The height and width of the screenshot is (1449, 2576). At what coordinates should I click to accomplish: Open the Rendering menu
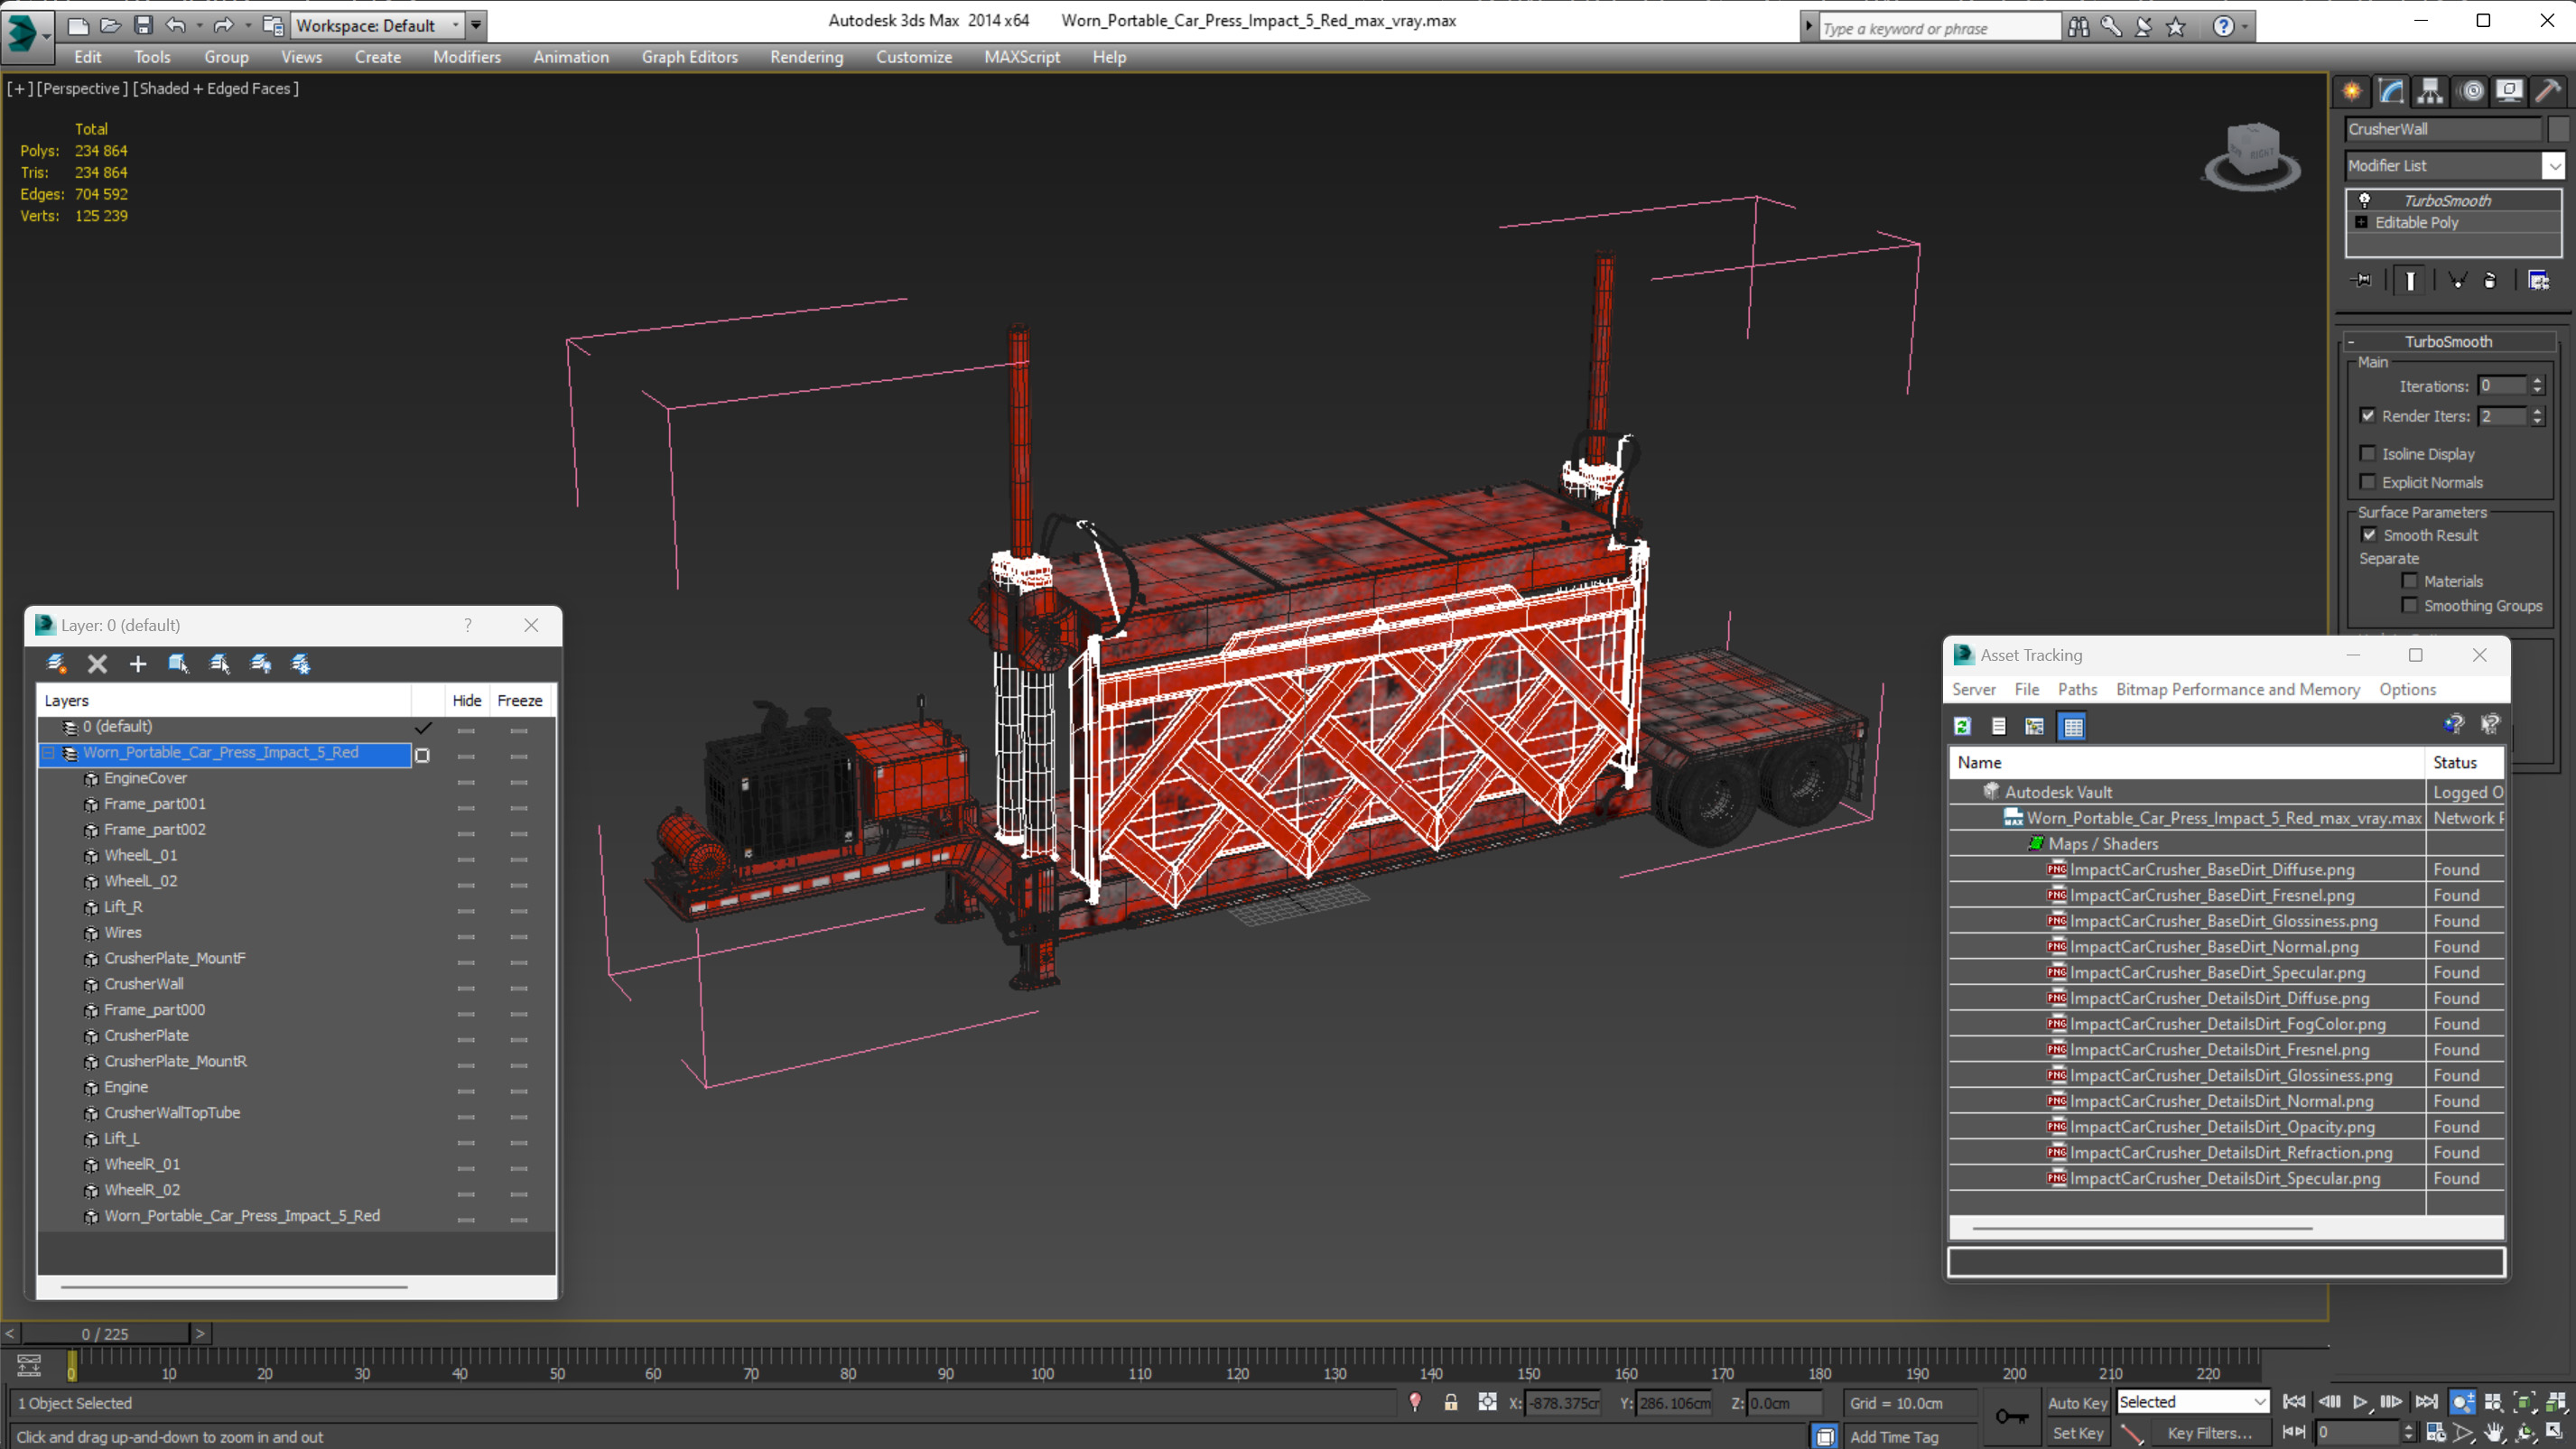point(806,57)
